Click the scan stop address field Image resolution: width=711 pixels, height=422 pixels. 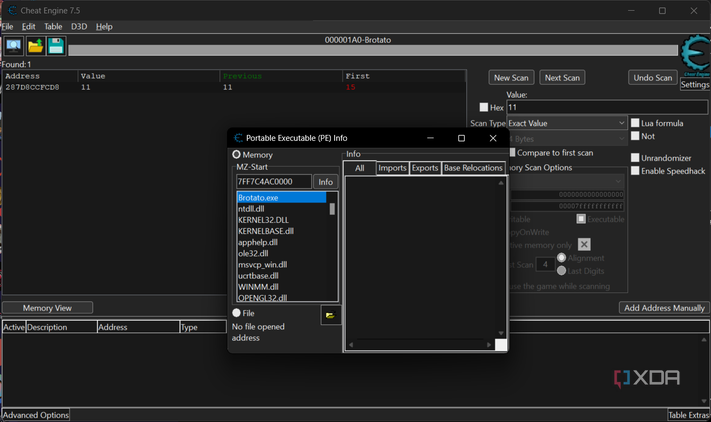567,206
